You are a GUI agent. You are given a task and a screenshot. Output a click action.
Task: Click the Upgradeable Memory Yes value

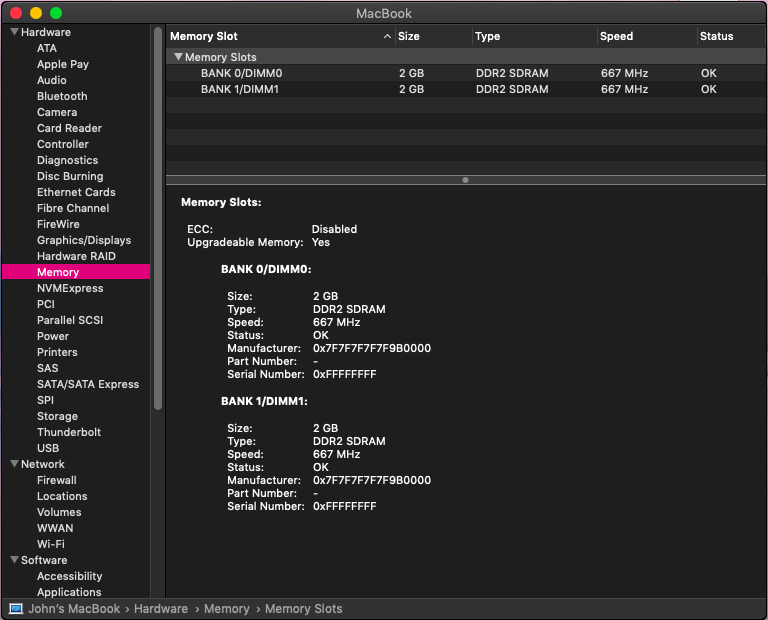pyautogui.click(x=321, y=242)
